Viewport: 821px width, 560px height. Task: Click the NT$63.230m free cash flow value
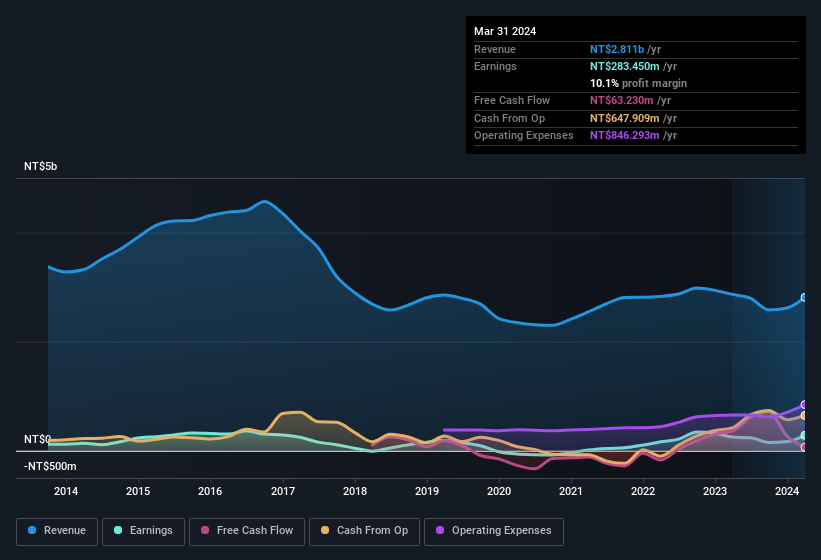tap(622, 100)
